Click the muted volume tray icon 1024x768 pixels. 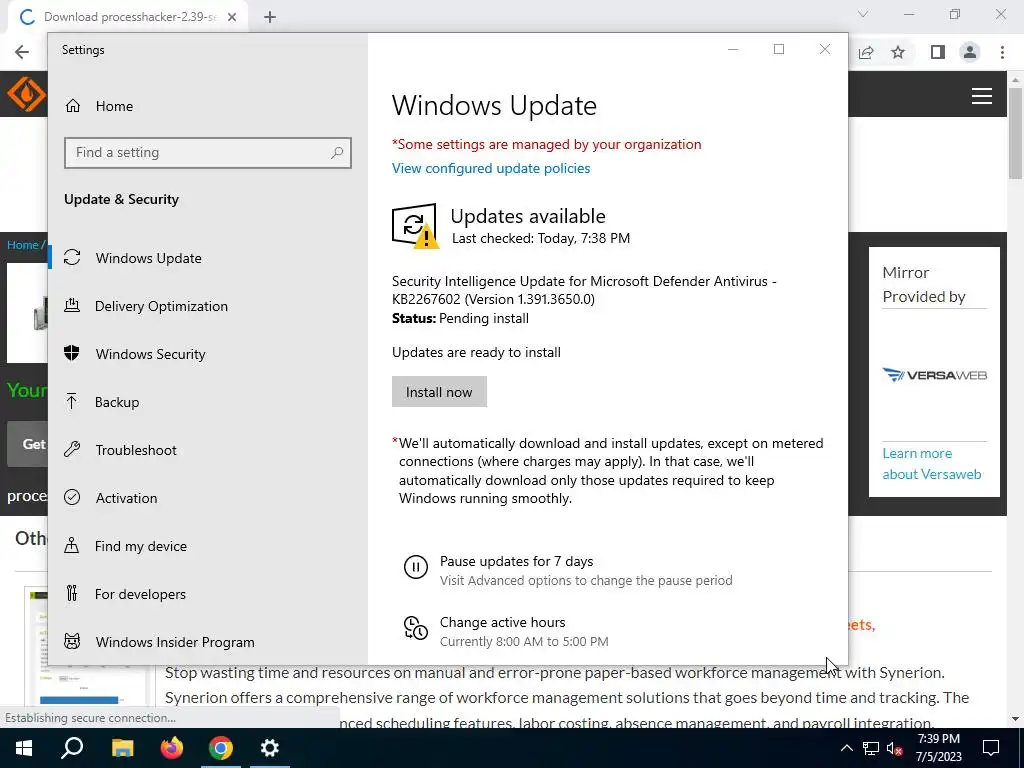(895, 748)
